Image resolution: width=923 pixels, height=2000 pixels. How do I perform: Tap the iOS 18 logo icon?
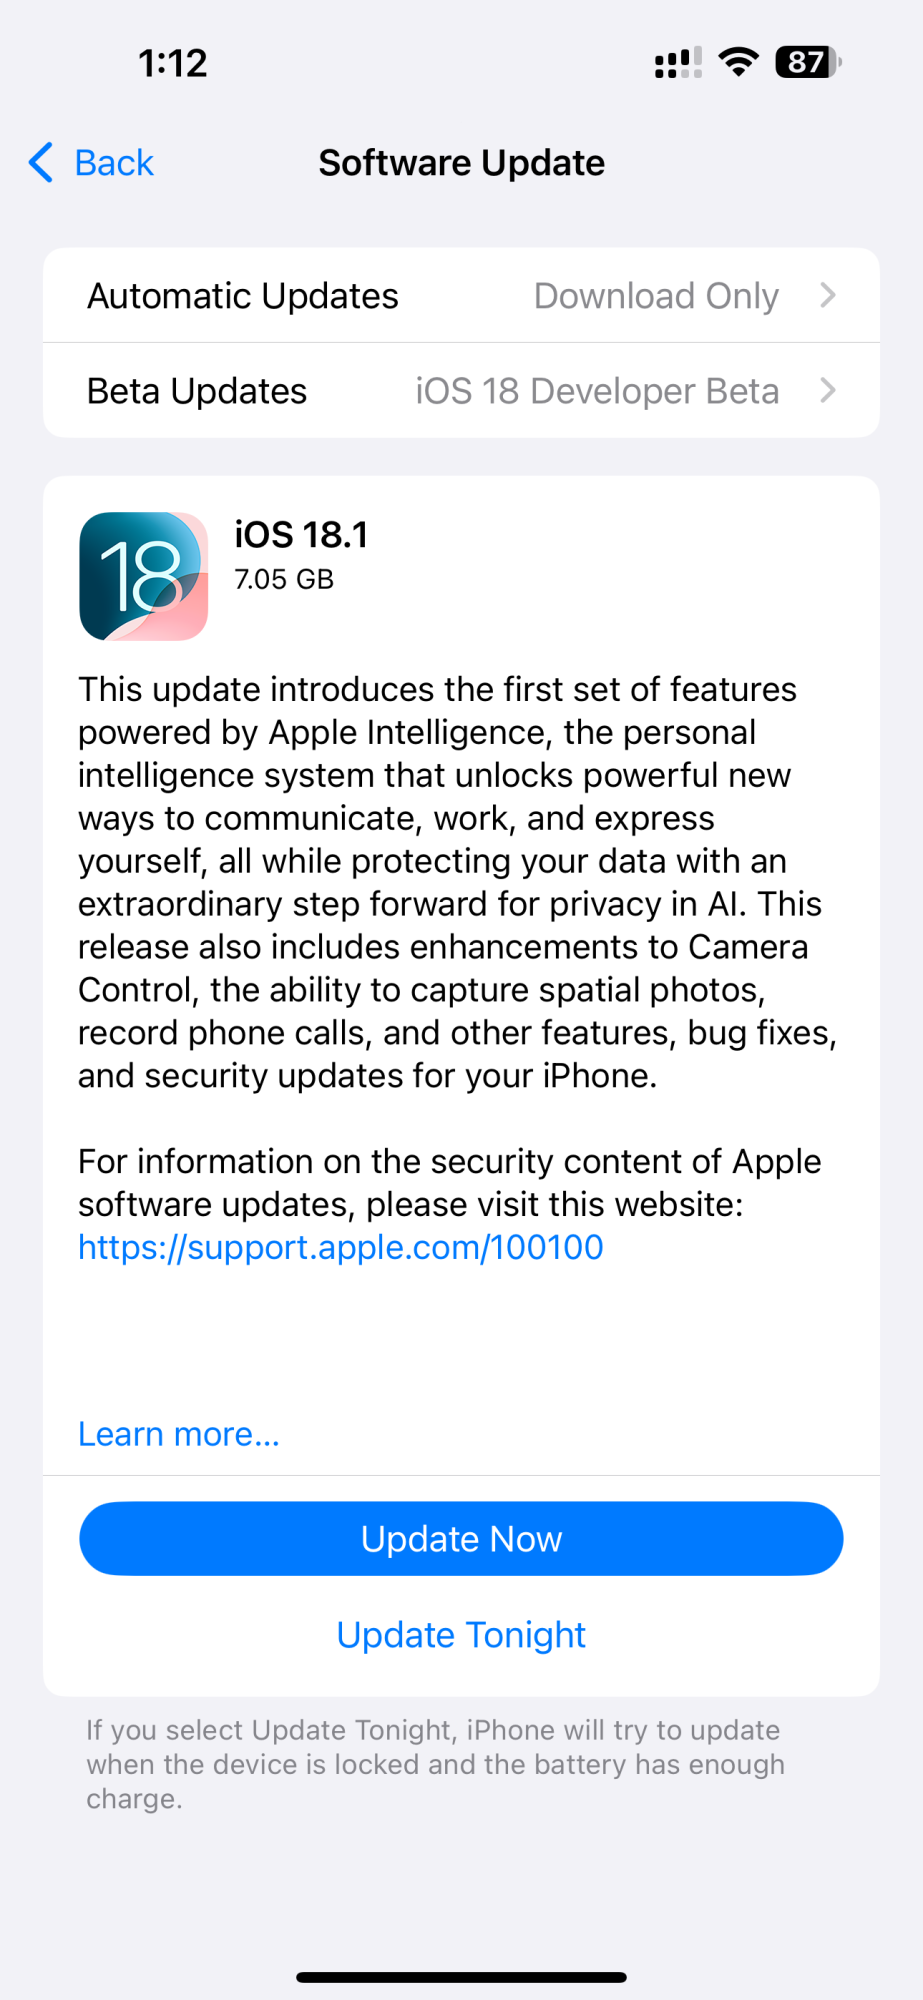[144, 576]
